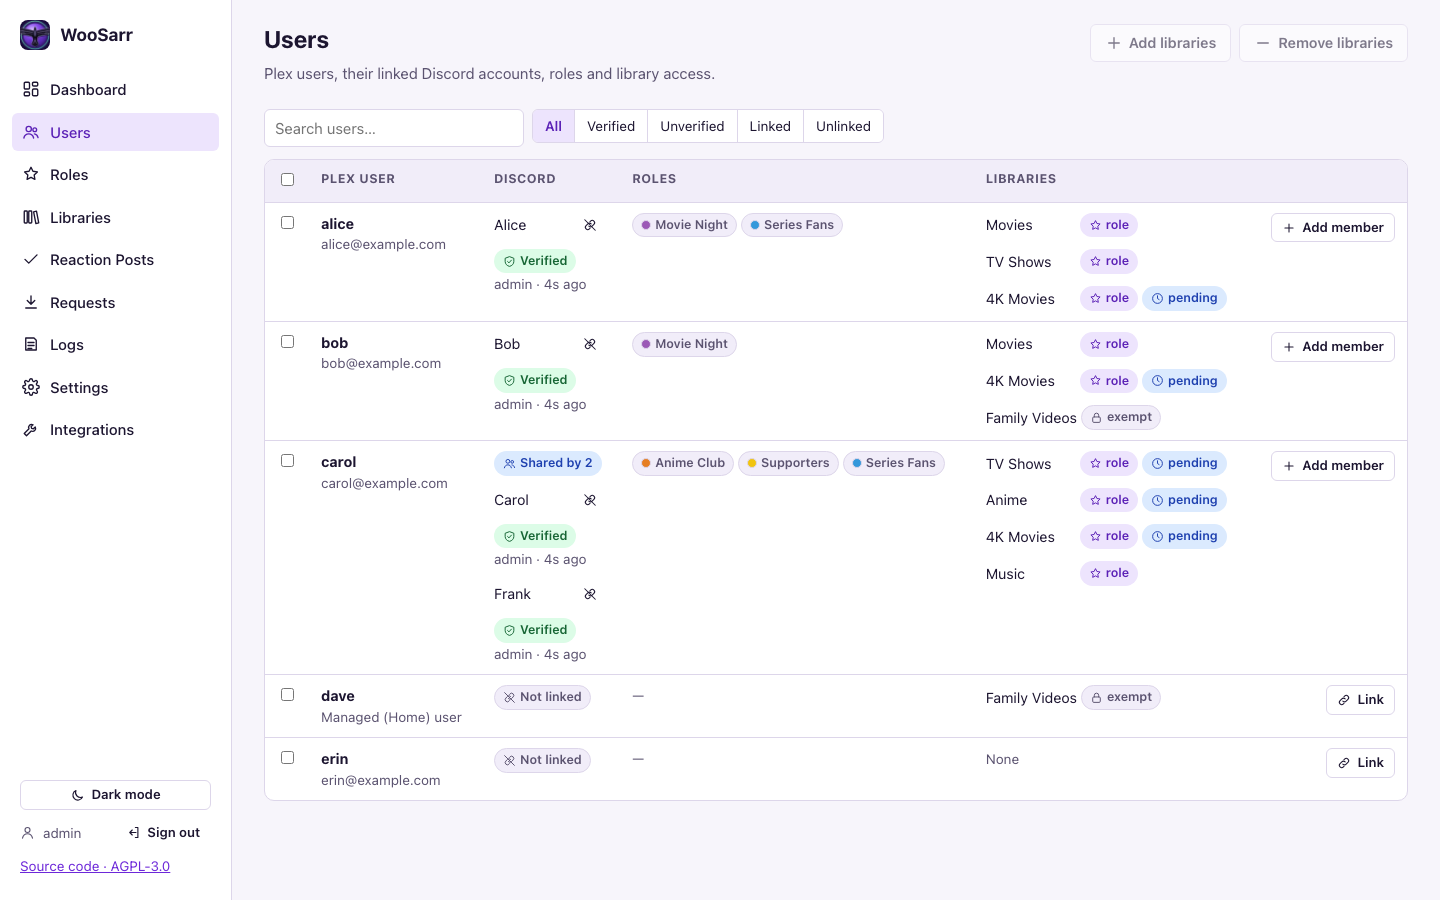Add a member to alice
Viewport: 1440px width, 900px height.
(x=1333, y=228)
